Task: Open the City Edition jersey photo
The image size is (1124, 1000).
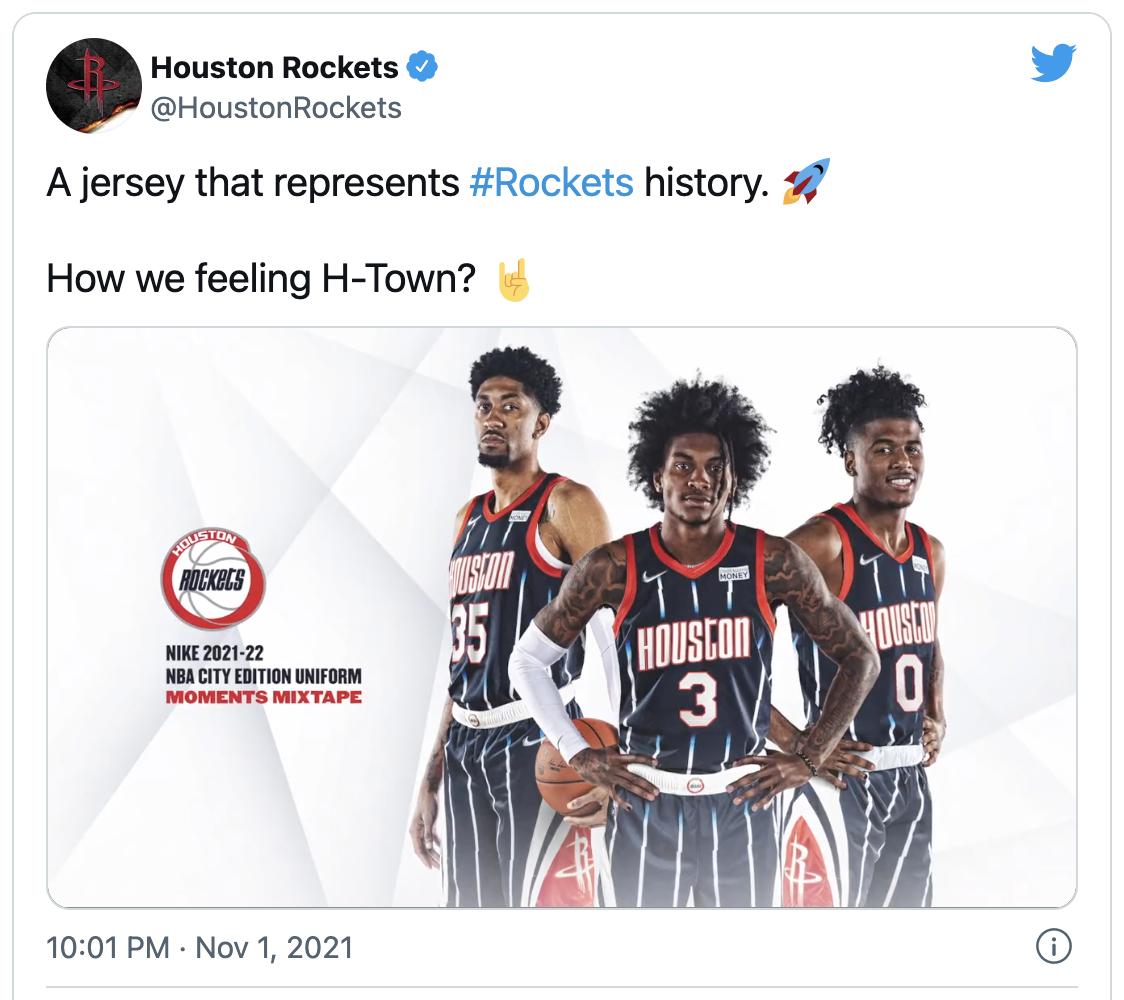Action: [x=562, y=617]
